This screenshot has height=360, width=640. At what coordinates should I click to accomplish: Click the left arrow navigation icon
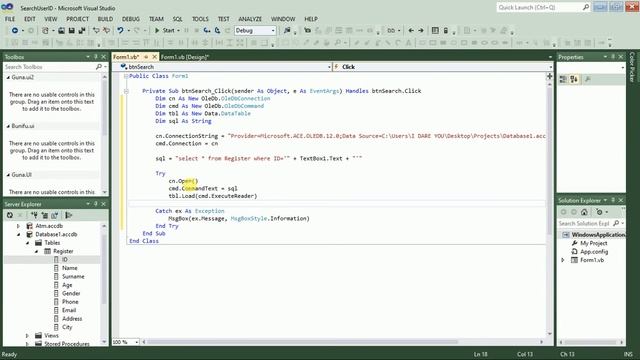click(x=411, y=31)
